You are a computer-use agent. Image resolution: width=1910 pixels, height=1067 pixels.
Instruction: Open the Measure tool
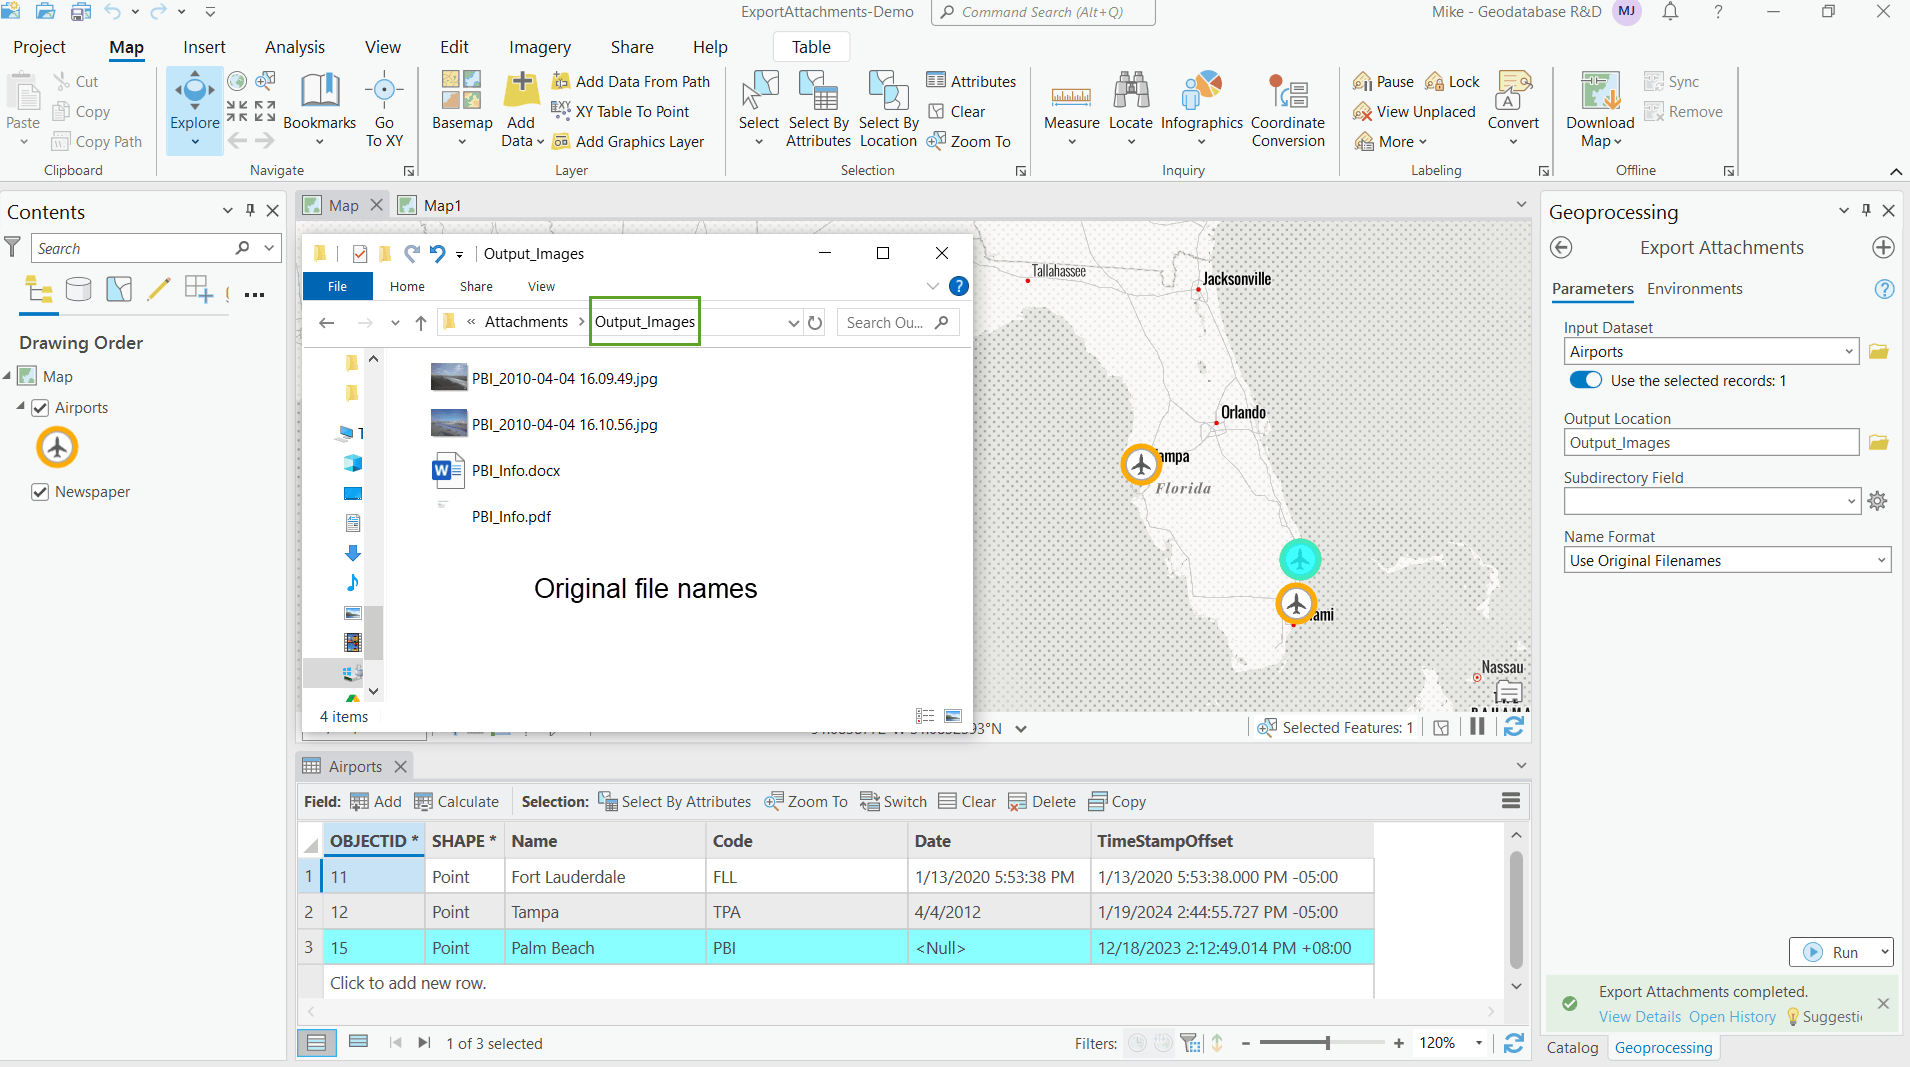1071,104
